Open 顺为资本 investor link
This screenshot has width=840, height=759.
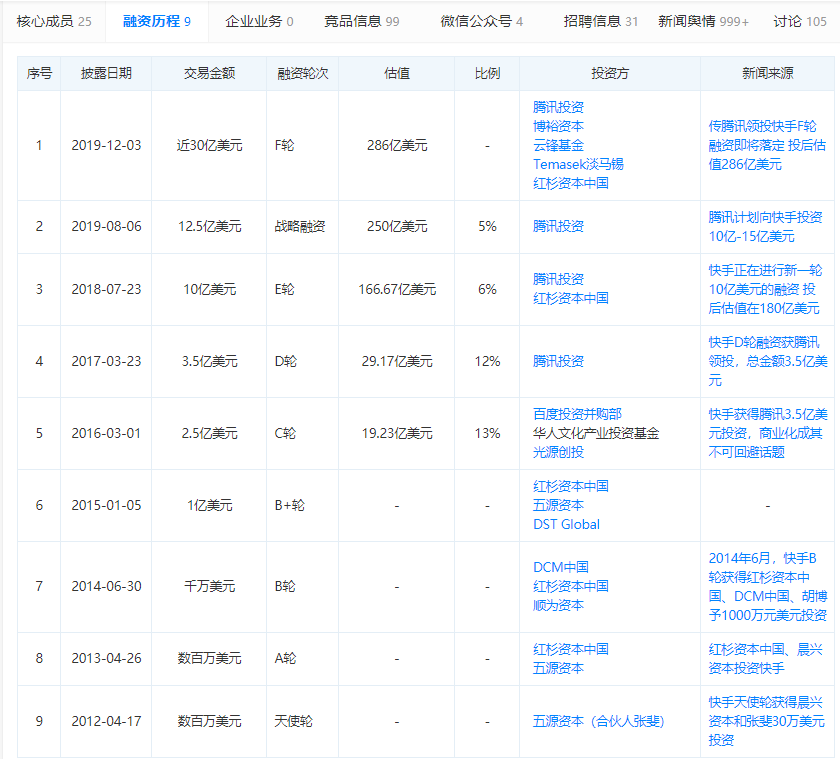point(558,605)
